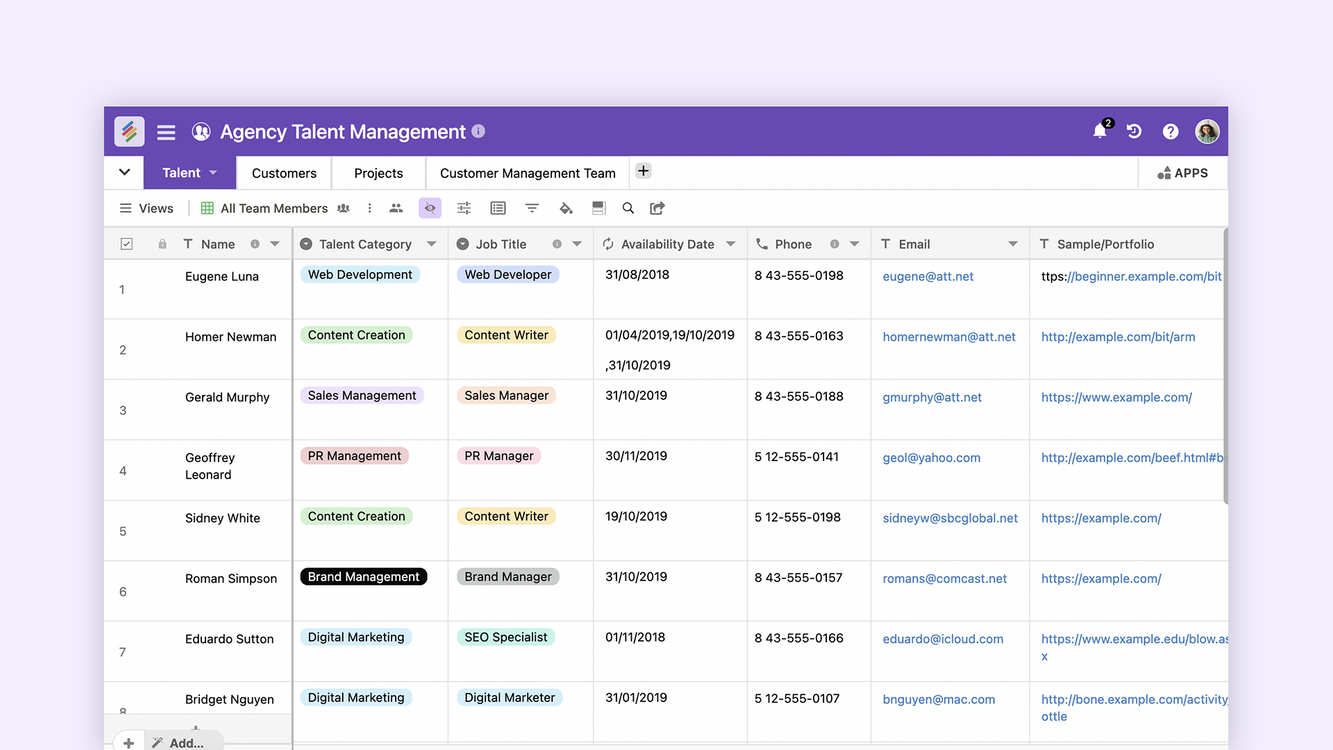The image size is (1333, 750).
Task: Switch to the Projects tab
Action: coord(378,173)
